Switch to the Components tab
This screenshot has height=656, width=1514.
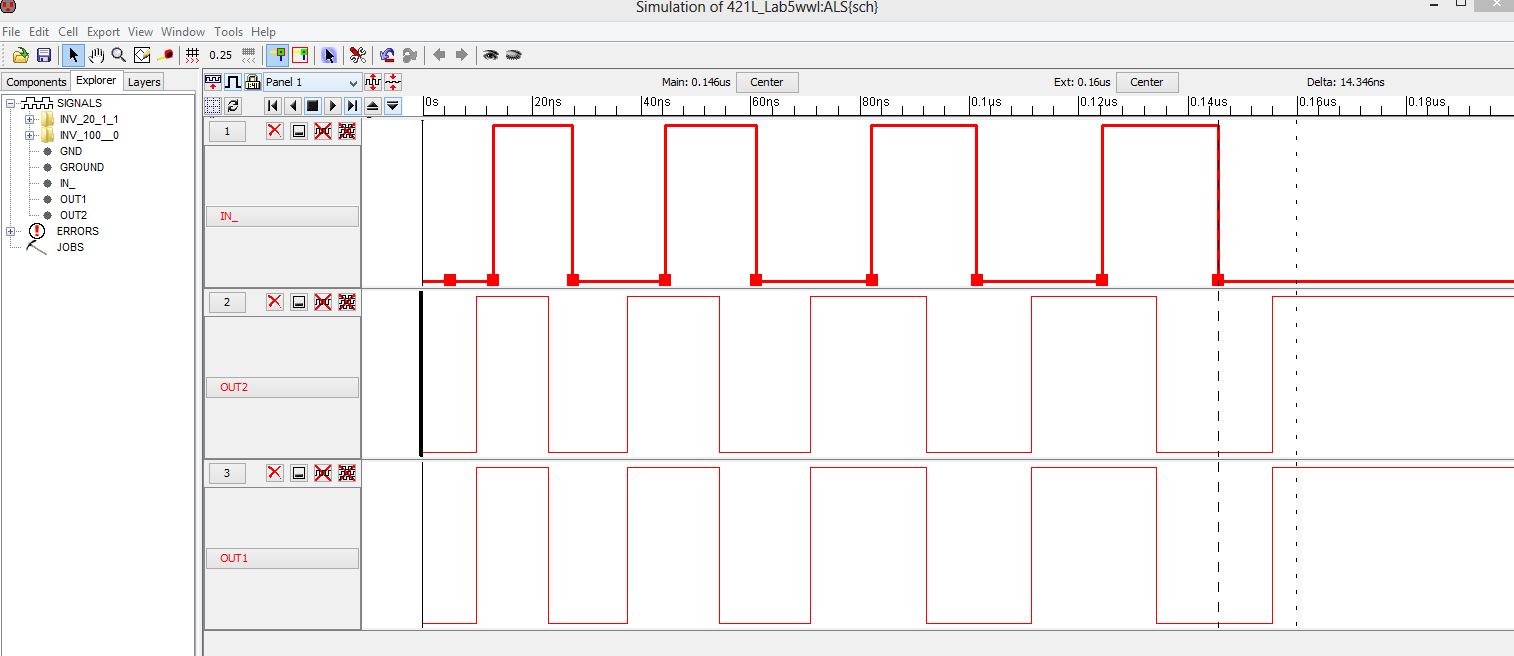(36, 82)
